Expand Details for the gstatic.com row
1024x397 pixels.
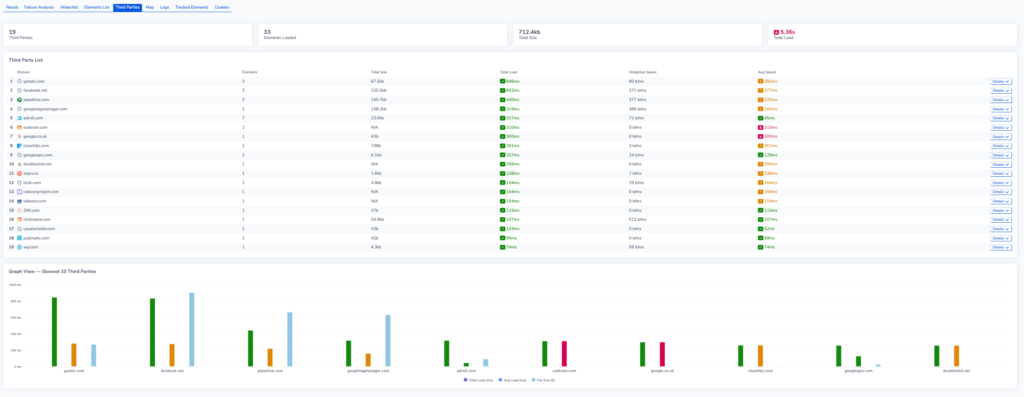1000,81
